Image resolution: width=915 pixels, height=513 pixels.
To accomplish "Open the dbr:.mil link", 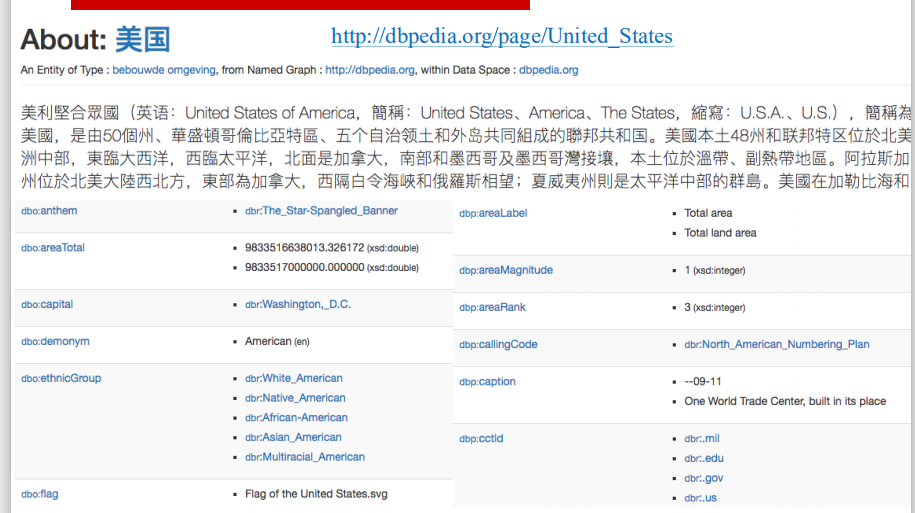I will tap(702, 438).
